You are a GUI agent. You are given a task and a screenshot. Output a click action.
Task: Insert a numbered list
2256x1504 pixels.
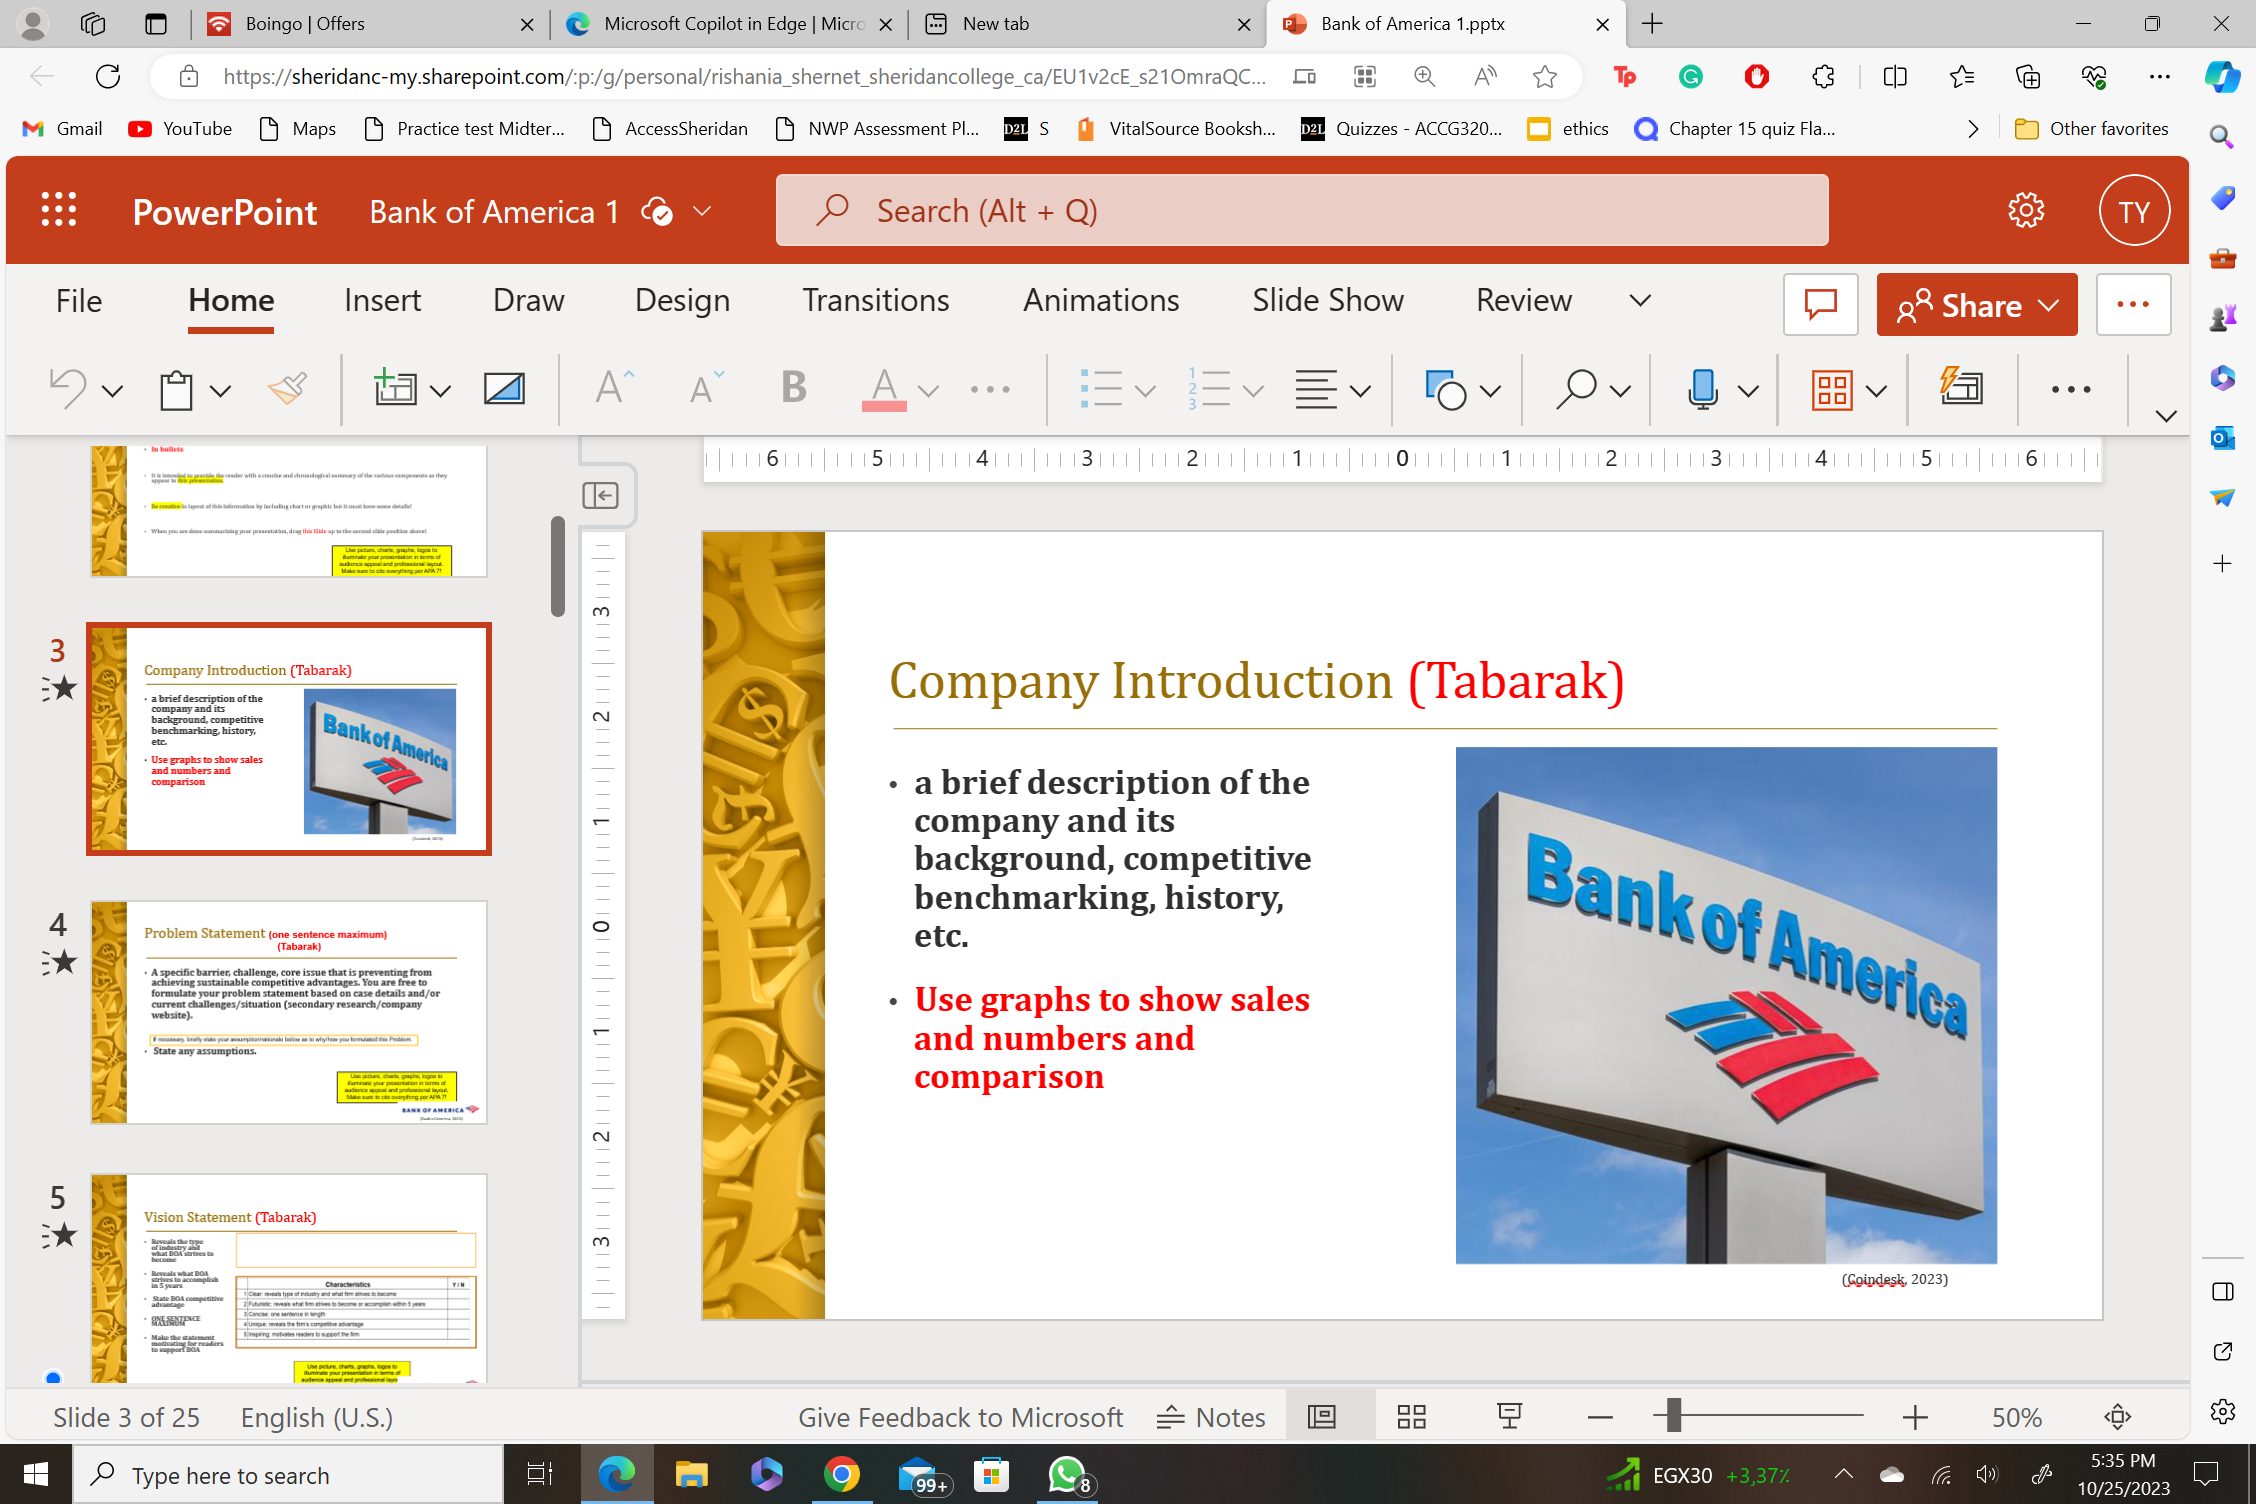pos(1209,388)
